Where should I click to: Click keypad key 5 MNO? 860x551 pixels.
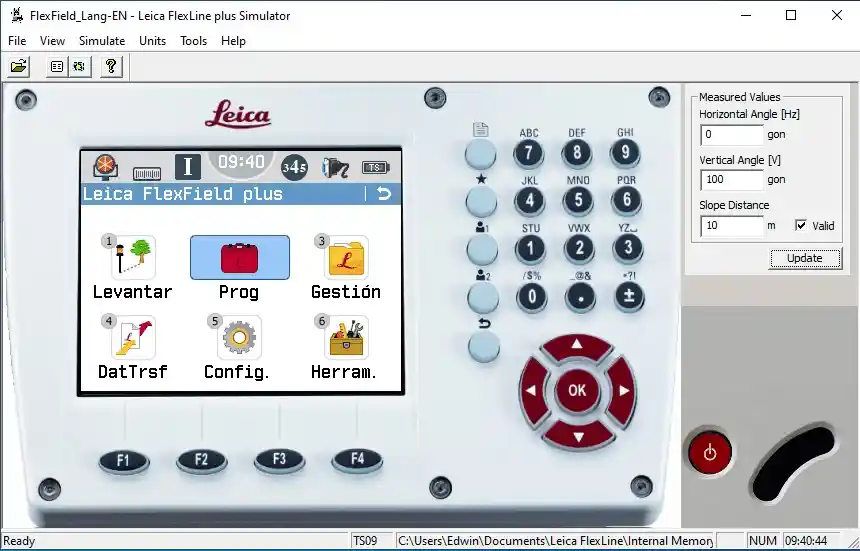pos(578,200)
